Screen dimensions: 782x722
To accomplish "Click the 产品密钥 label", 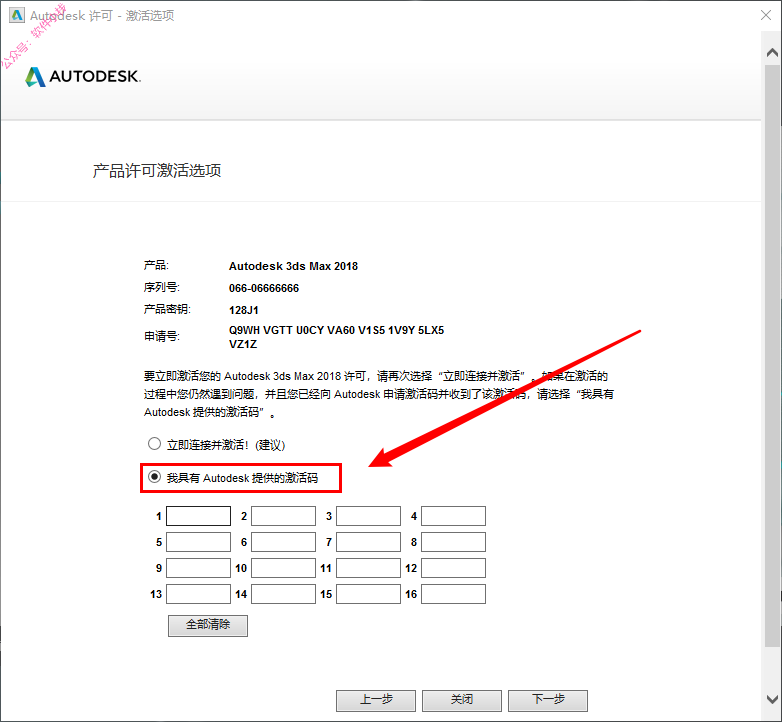I will pyautogui.click(x=168, y=309).
